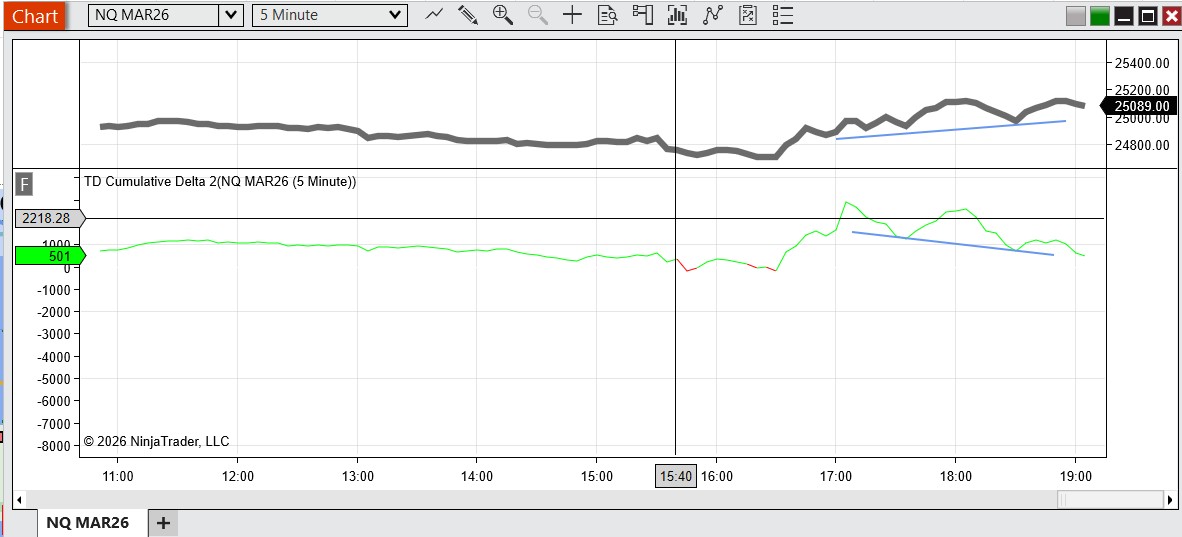The image size is (1182, 537).
Task: Click the 17:00 time axis label
Action: [x=835, y=477]
